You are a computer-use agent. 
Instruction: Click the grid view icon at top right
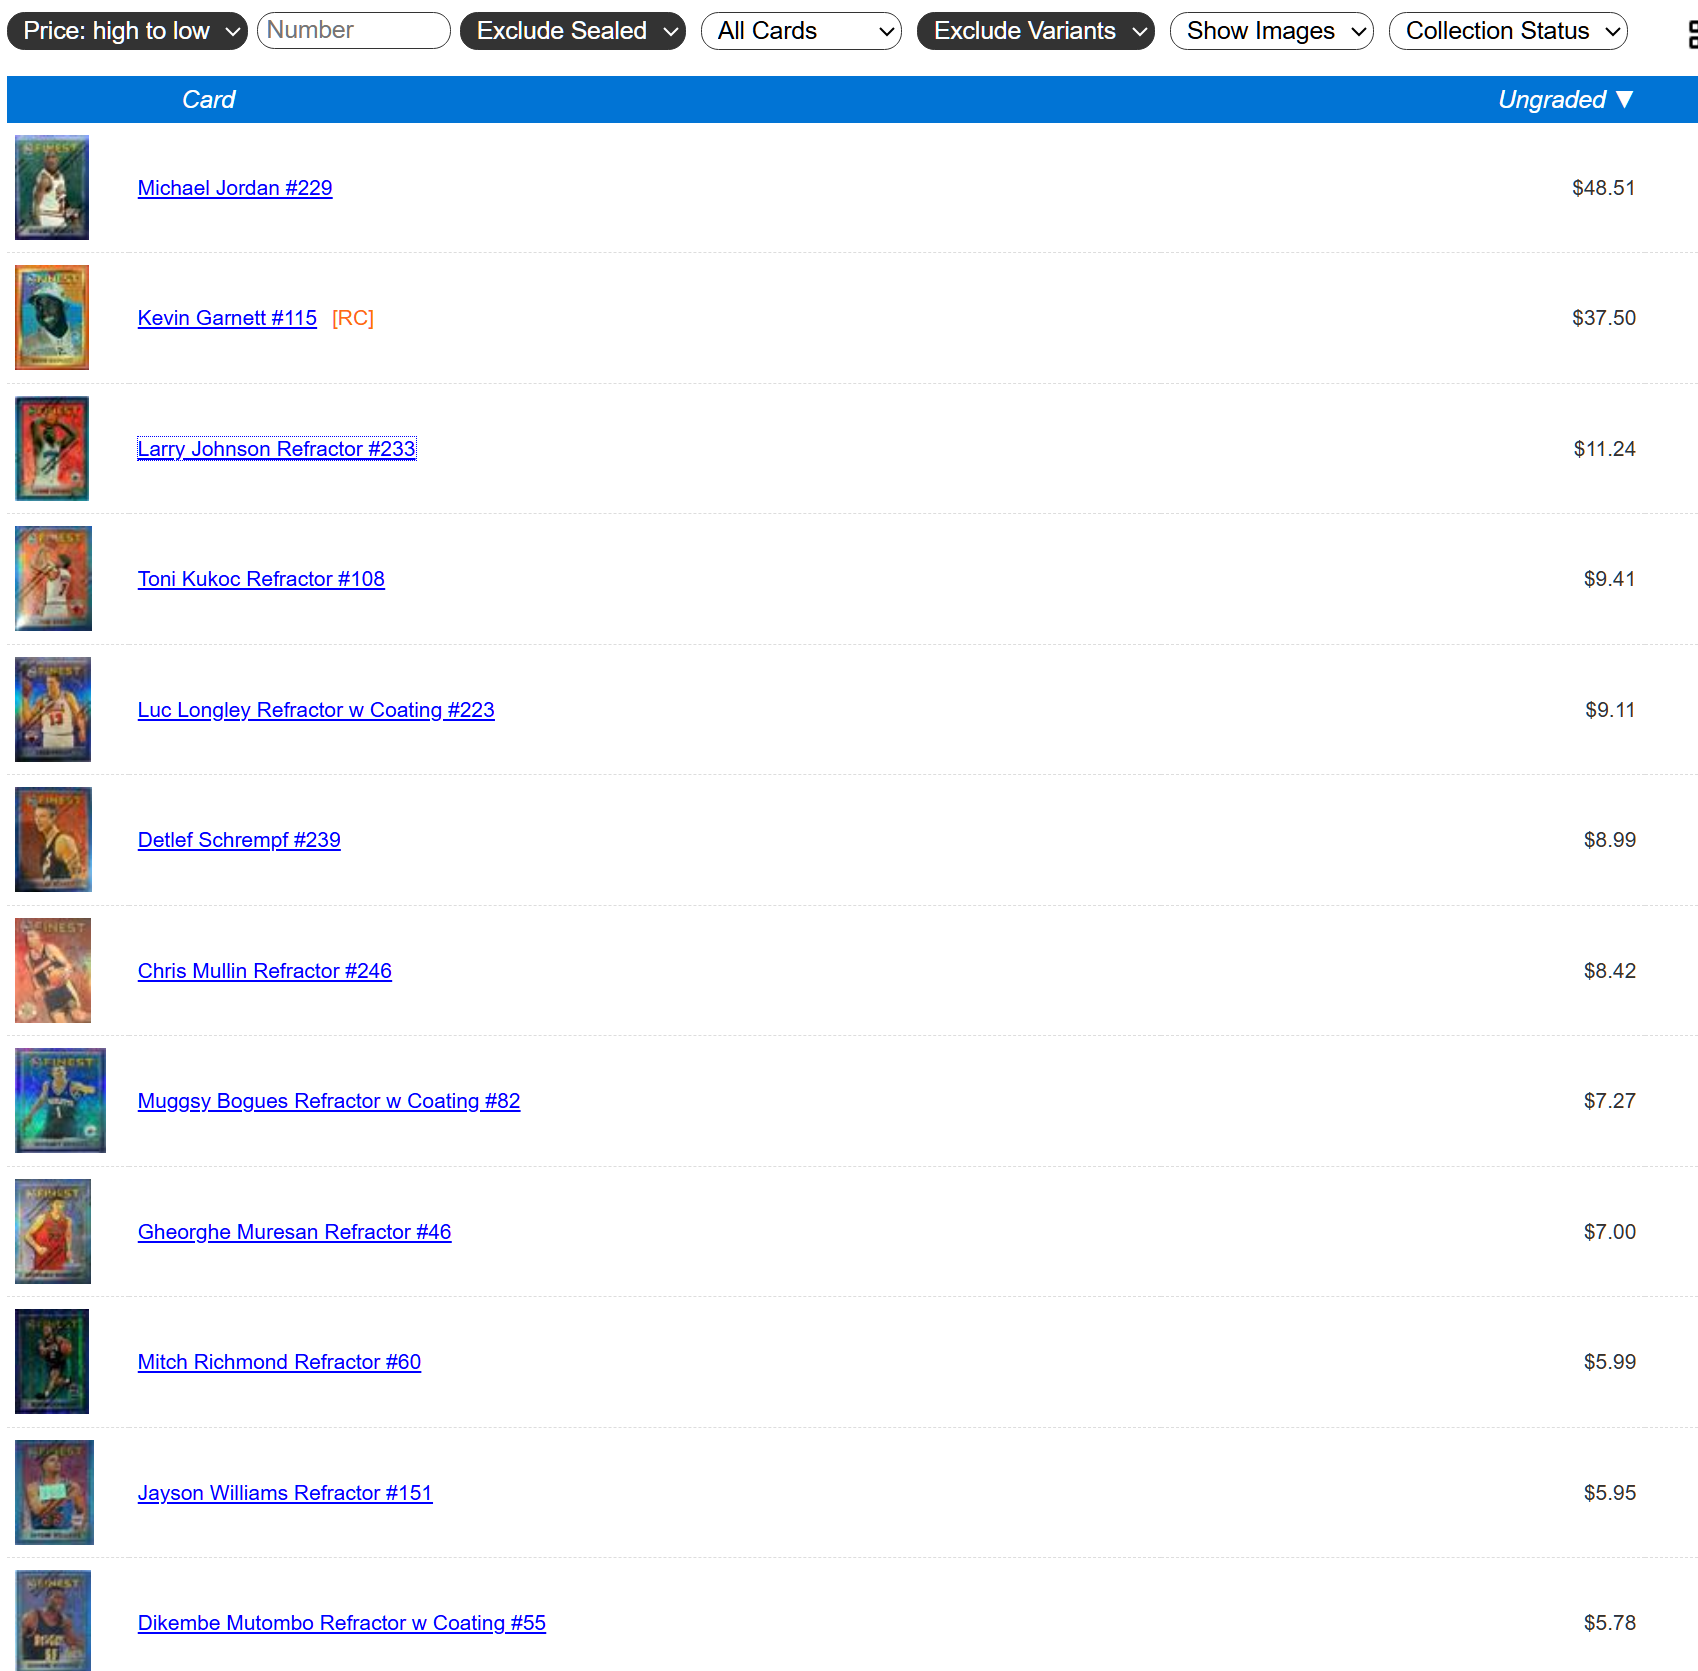coord(1691,35)
